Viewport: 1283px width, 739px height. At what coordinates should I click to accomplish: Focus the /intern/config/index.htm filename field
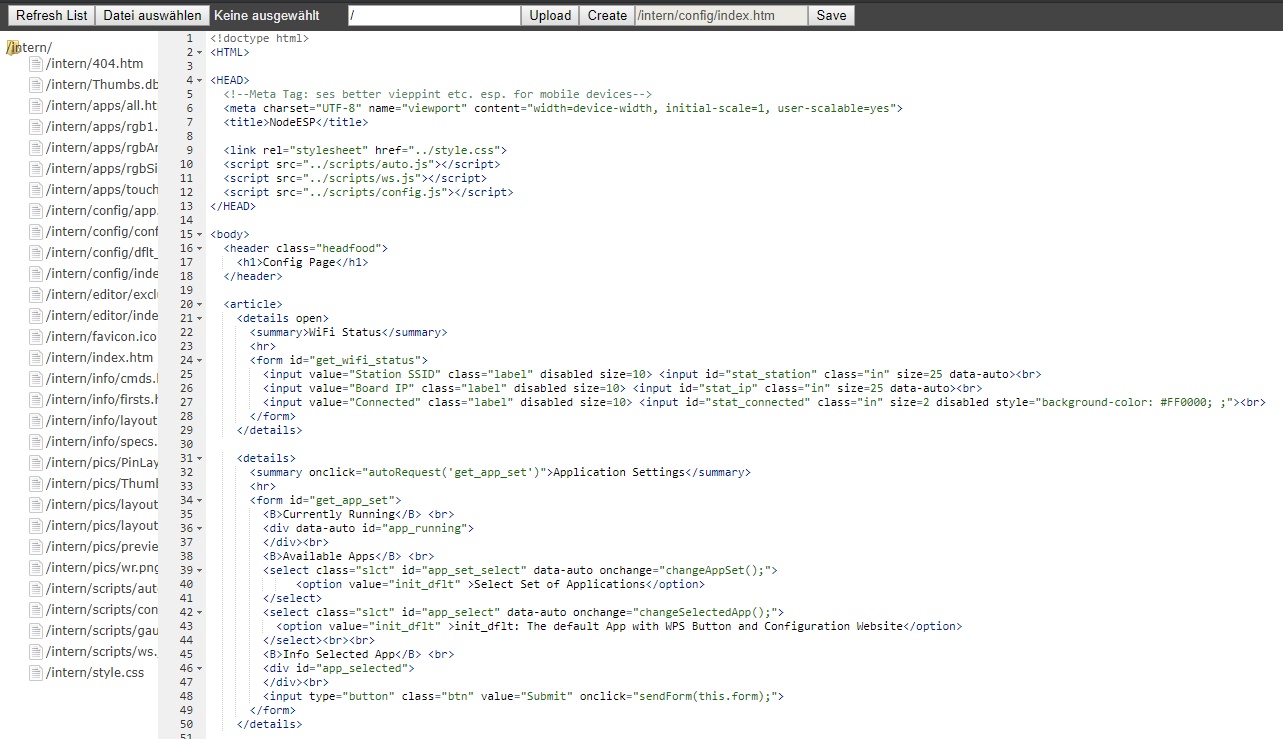coord(721,15)
